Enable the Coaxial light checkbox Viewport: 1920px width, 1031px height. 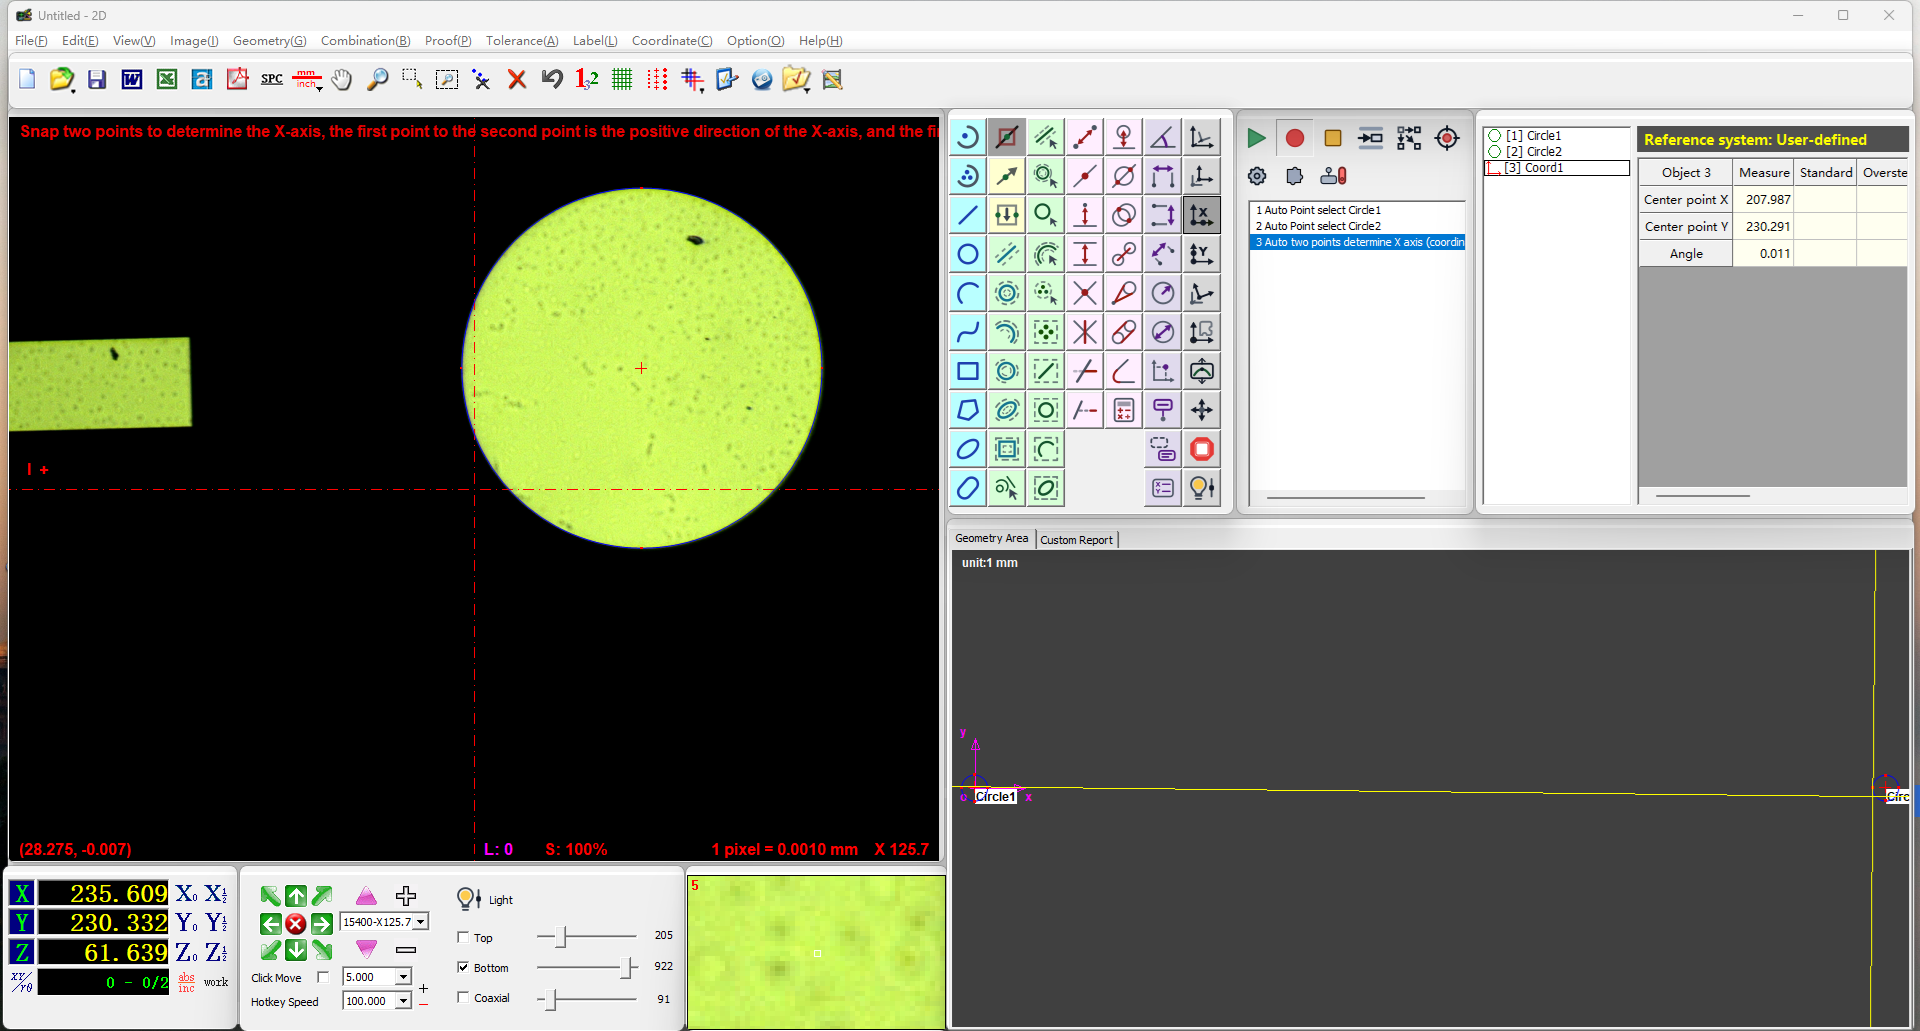click(x=463, y=997)
